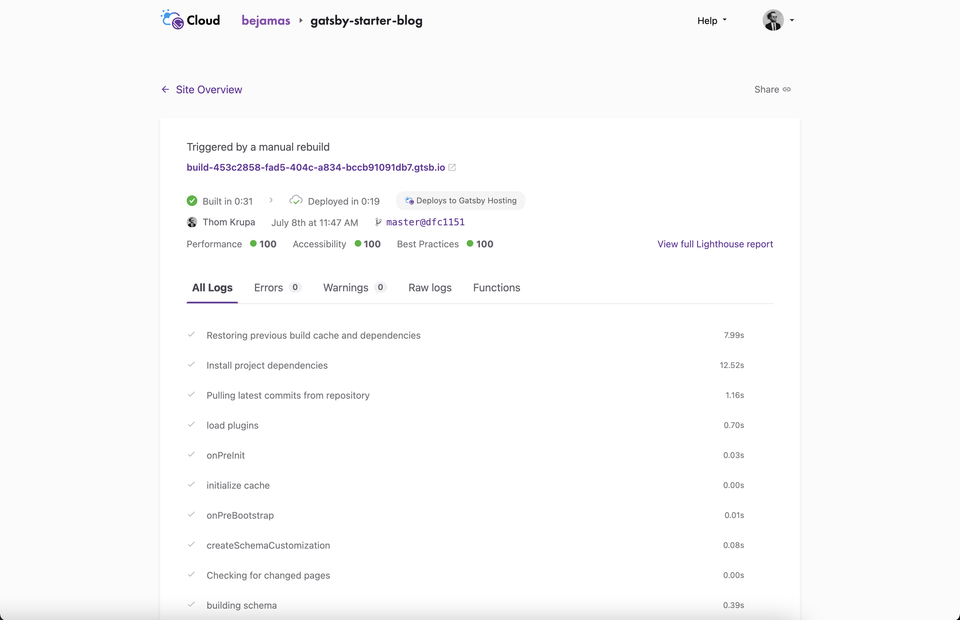Open the build-453c2858 gtsb.io URL
The height and width of the screenshot is (620, 960).
315,167
